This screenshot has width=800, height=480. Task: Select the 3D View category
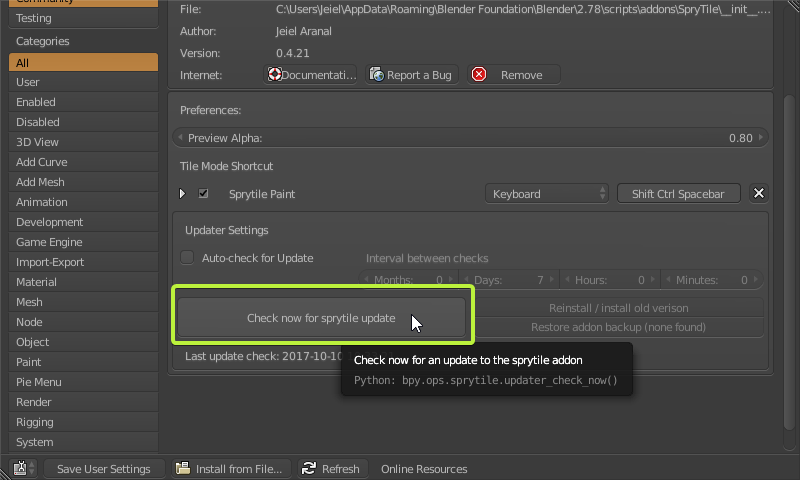tap(83, 142)
